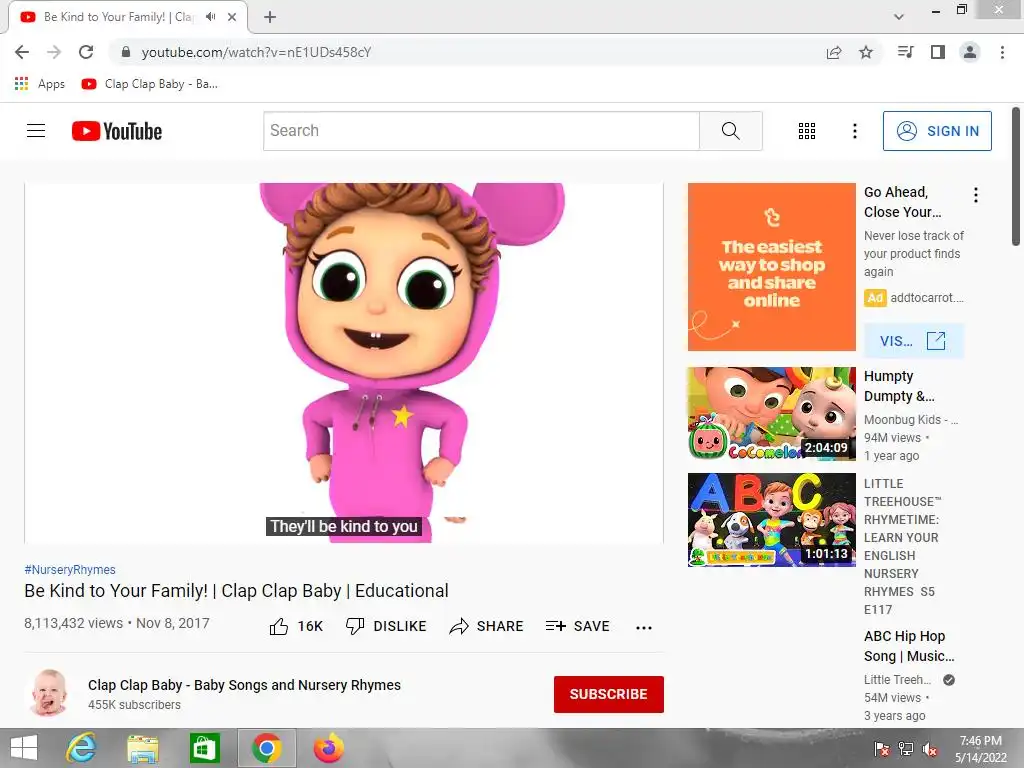This screenshot has height=768, width=1024.
Task: Open the Microsoft Store taskbar icon
Action: [204, 748]
